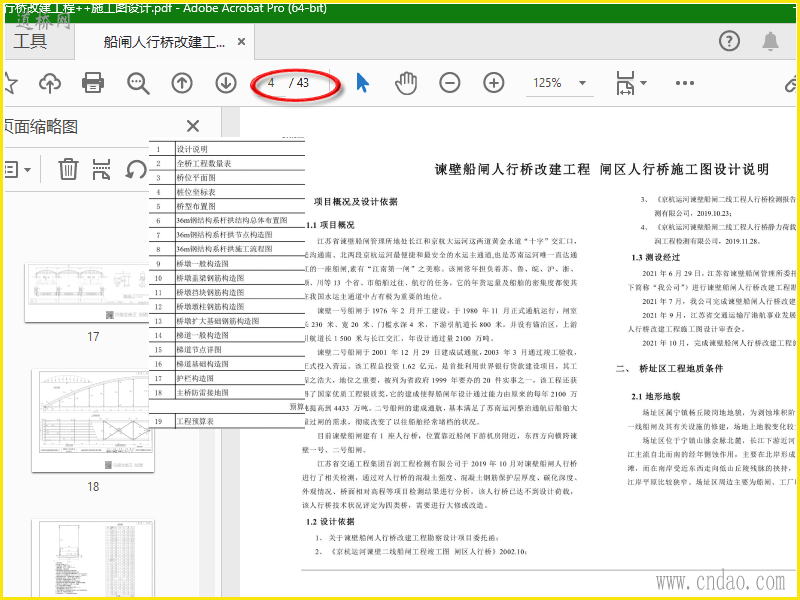Go to the next page arrow

226,83
